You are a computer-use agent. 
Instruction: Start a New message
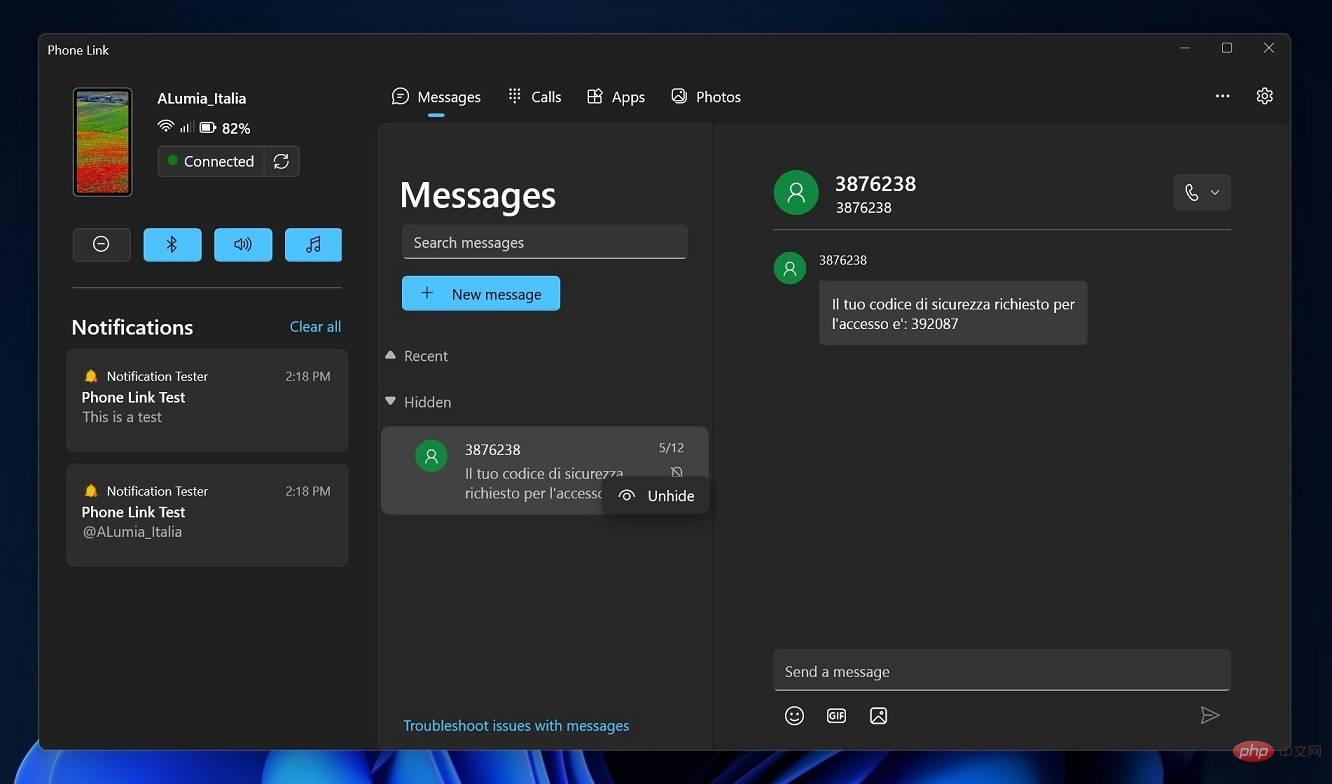481,294
